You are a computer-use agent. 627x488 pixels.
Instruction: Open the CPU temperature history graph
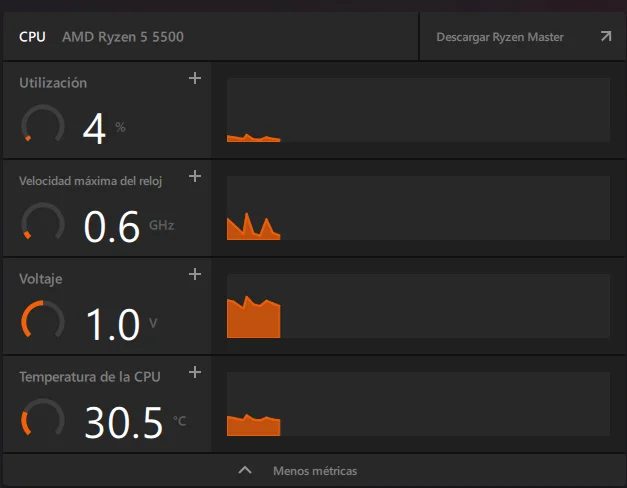[x=418, y=404]
